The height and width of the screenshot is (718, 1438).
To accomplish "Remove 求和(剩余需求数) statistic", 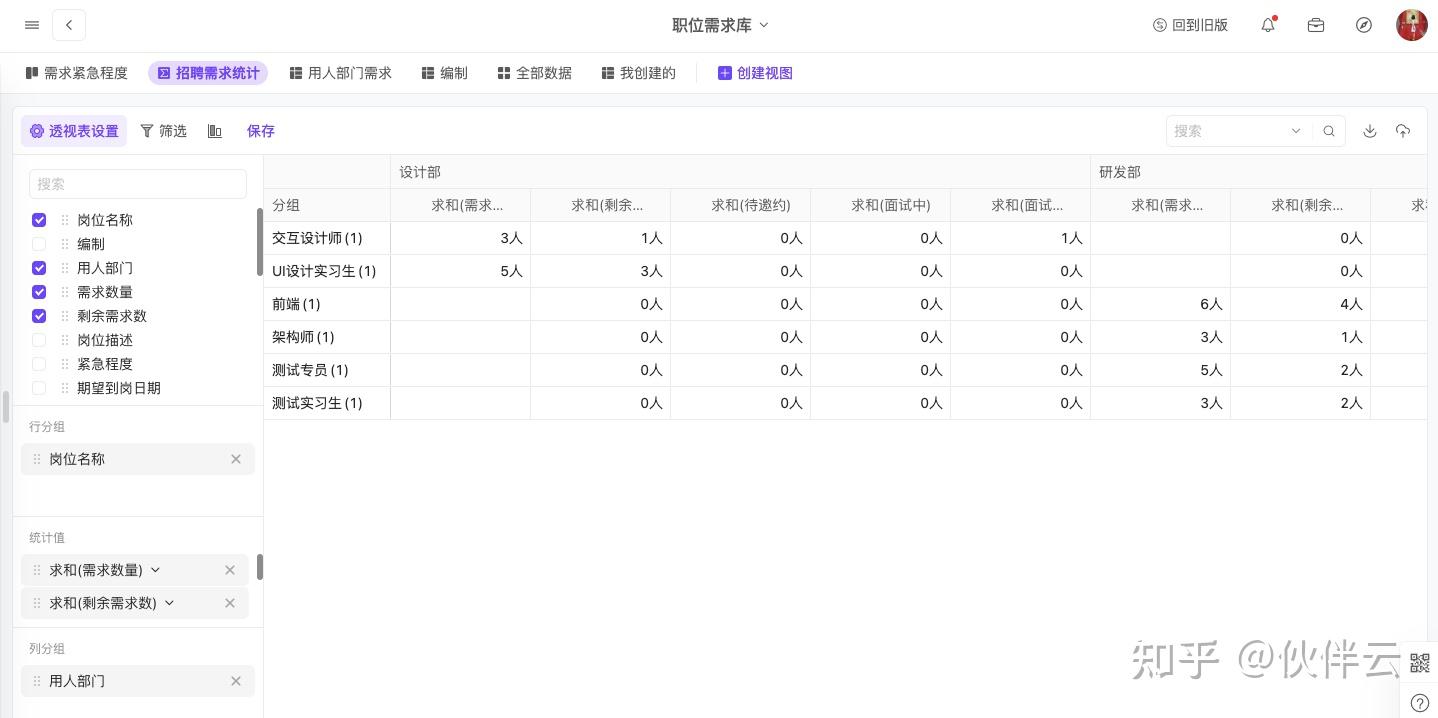I will click(230, 603).
